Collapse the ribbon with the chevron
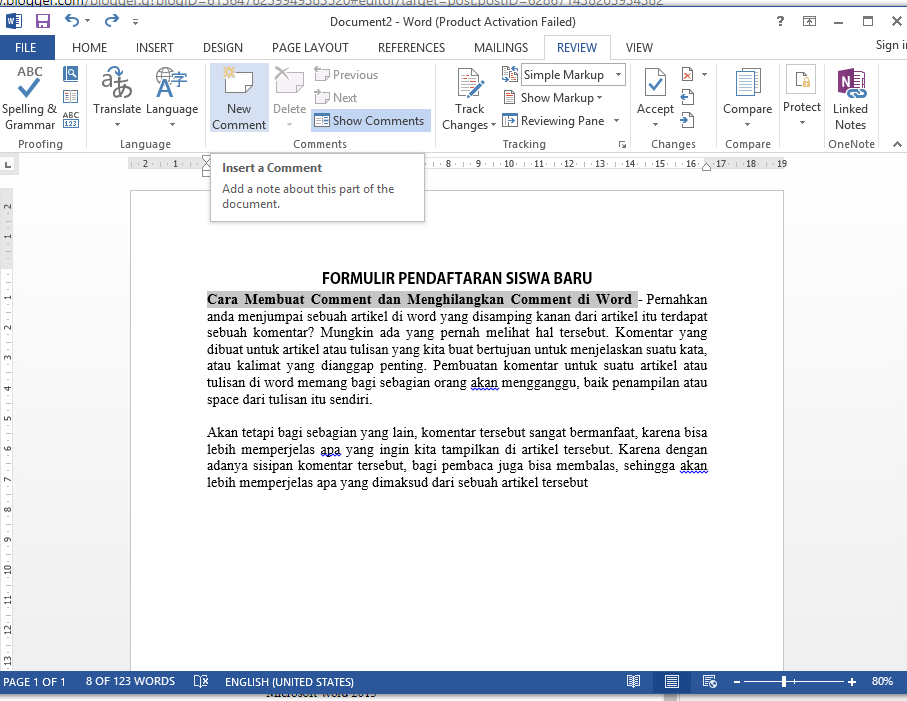907x701 pixels. [x=897, y=144]
